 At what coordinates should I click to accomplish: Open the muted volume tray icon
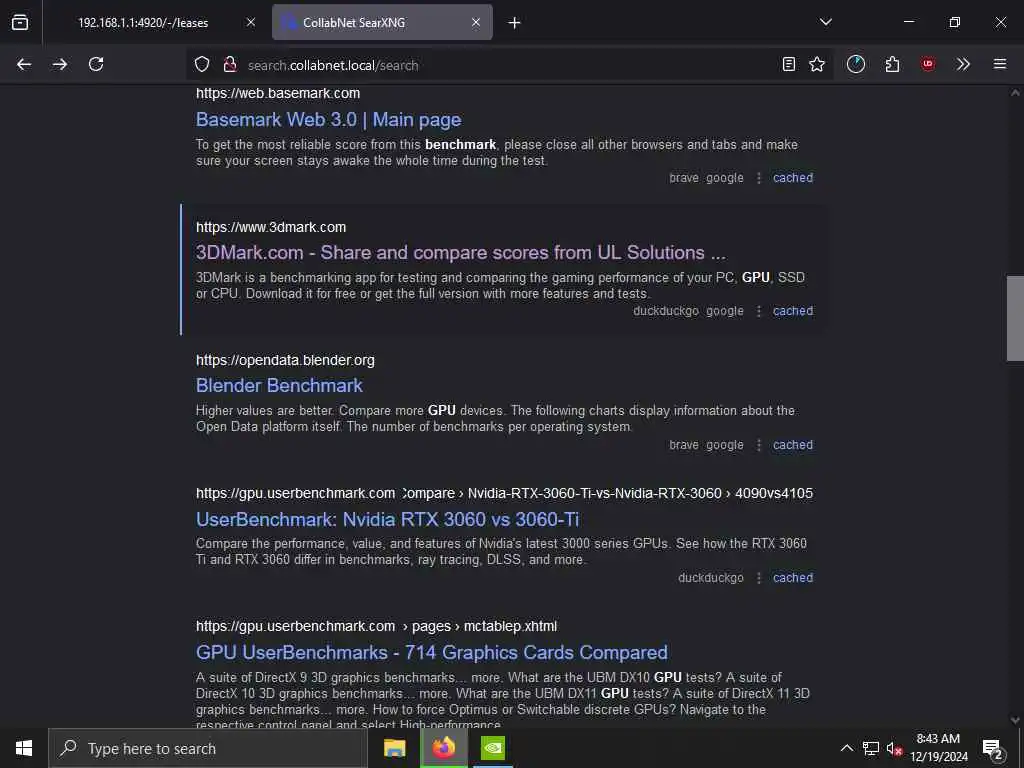coord(894,748)
